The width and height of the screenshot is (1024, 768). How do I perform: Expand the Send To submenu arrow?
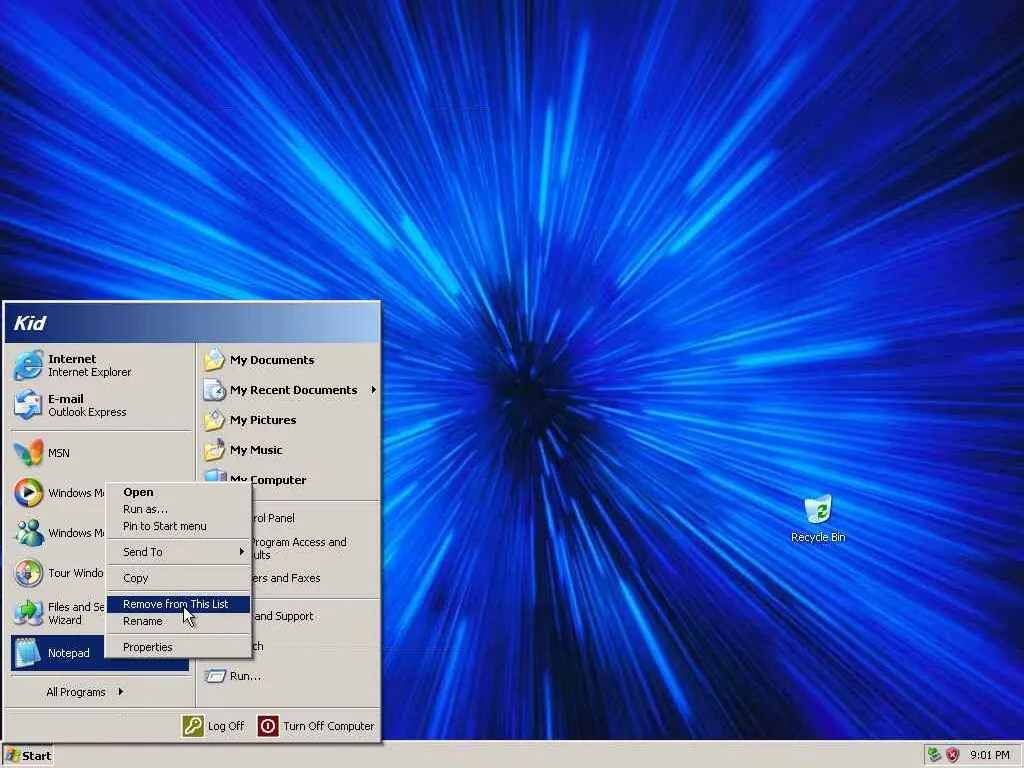[x=242, y=552]
